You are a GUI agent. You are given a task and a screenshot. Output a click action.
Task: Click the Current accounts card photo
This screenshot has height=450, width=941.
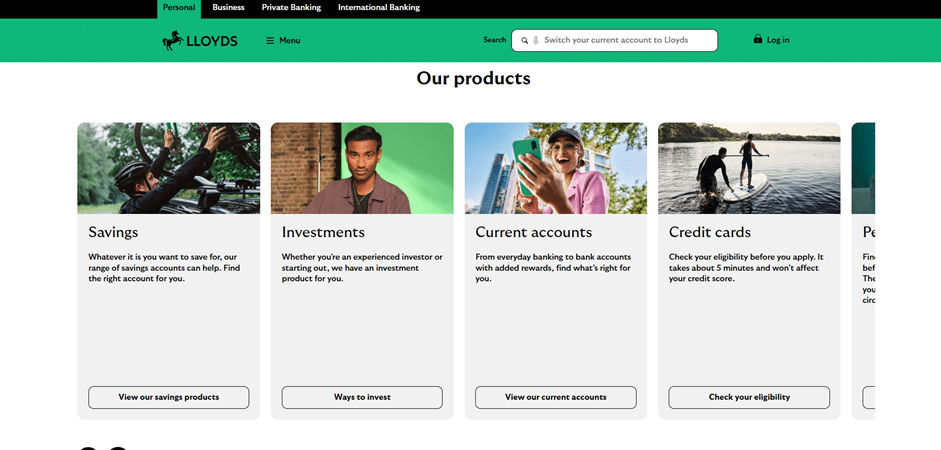555,168
